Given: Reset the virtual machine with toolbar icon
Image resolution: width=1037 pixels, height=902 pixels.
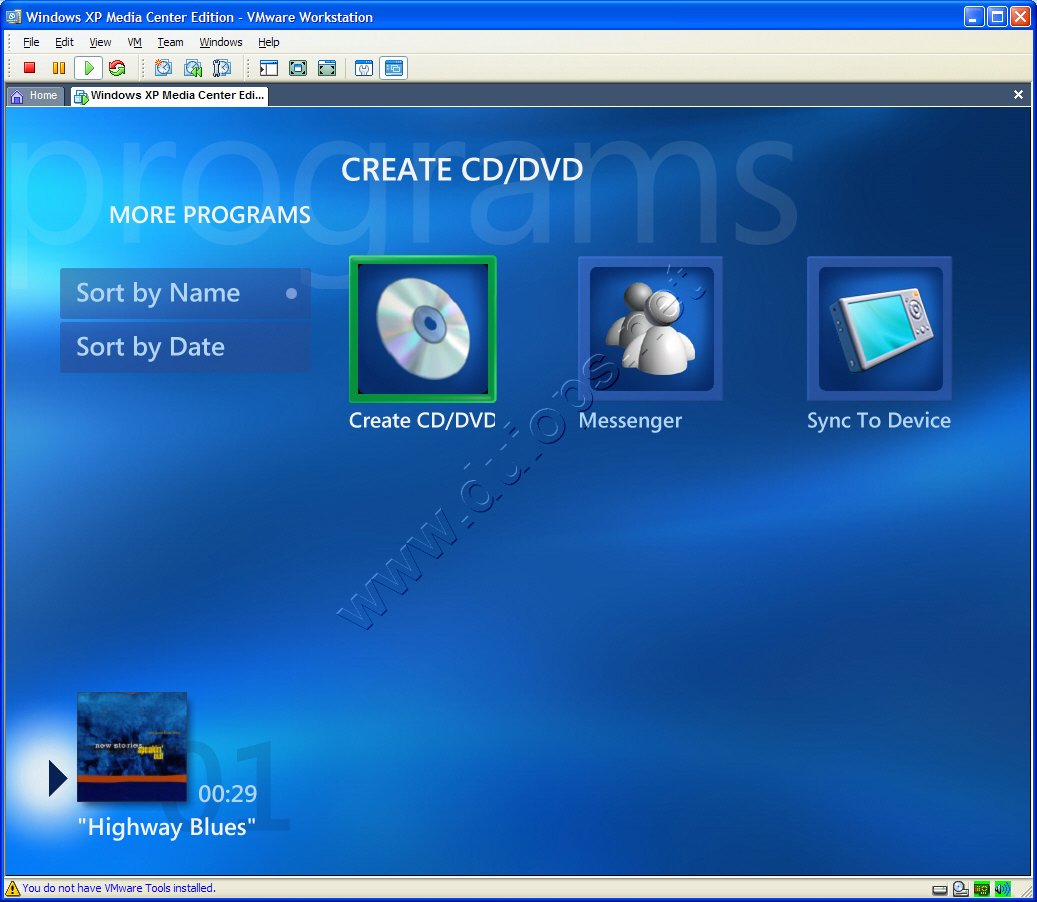Looking at the screenshot, I should tap(117, 68).
